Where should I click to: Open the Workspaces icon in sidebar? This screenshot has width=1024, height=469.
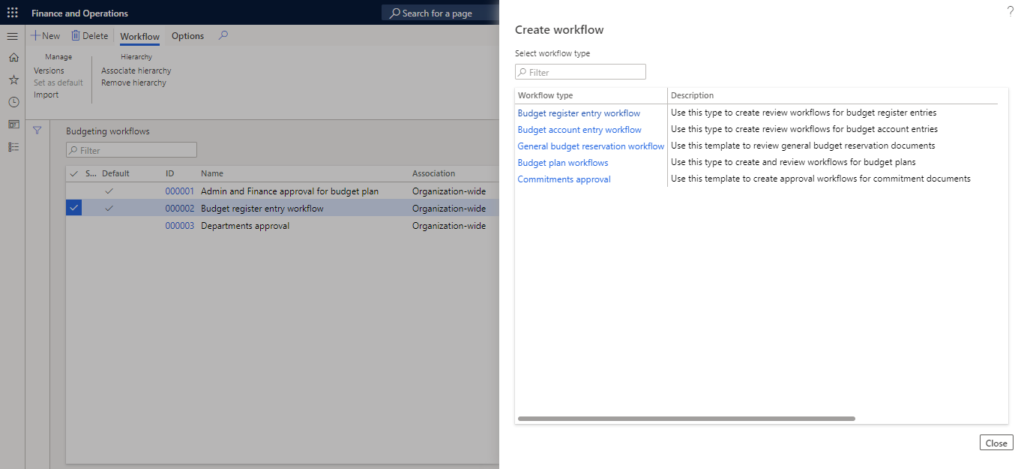13,124
